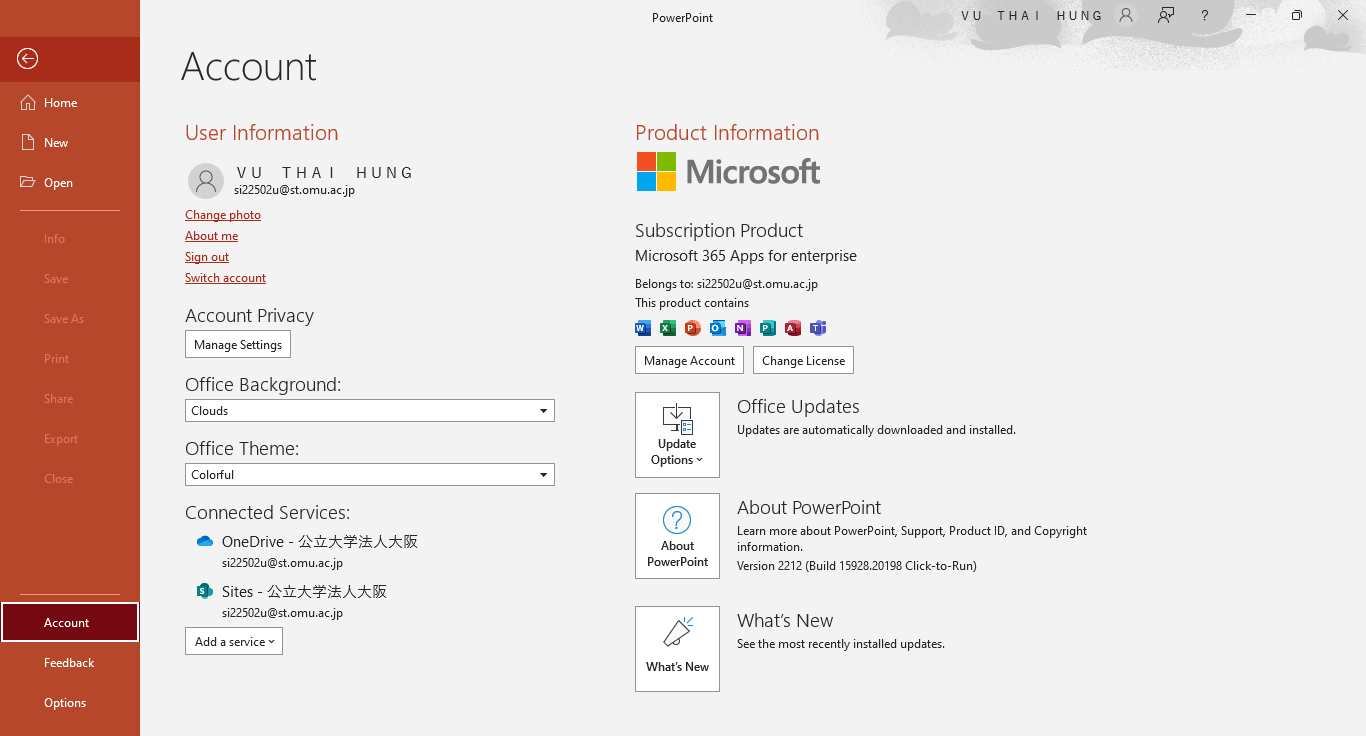Click the Info item in sidebar
The height and width of the screenshot is (736, 1366).
pos(70,239)
